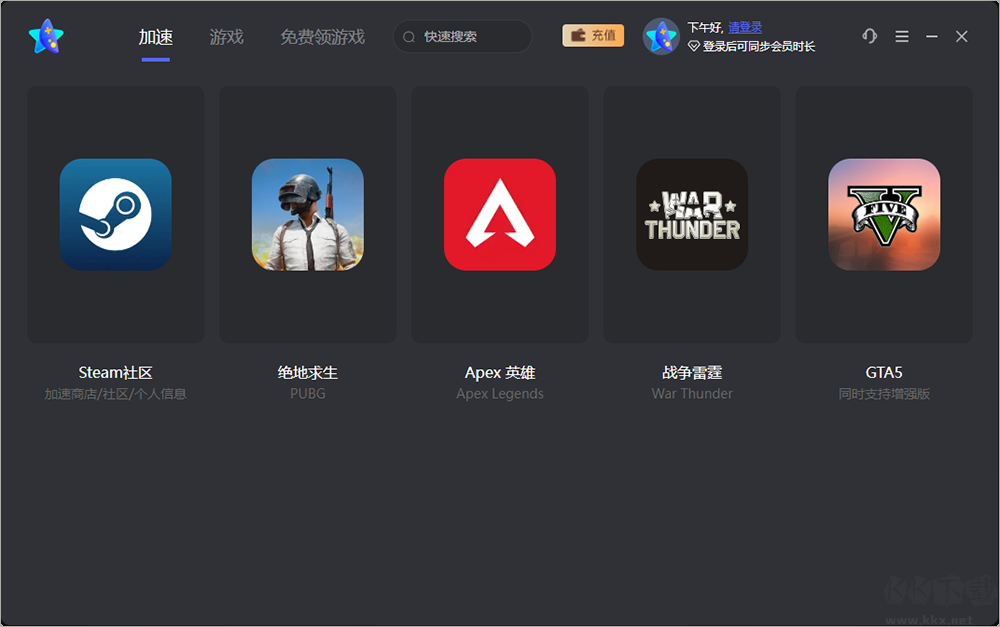Open the 免费领游戏 tab

point(323,37)
